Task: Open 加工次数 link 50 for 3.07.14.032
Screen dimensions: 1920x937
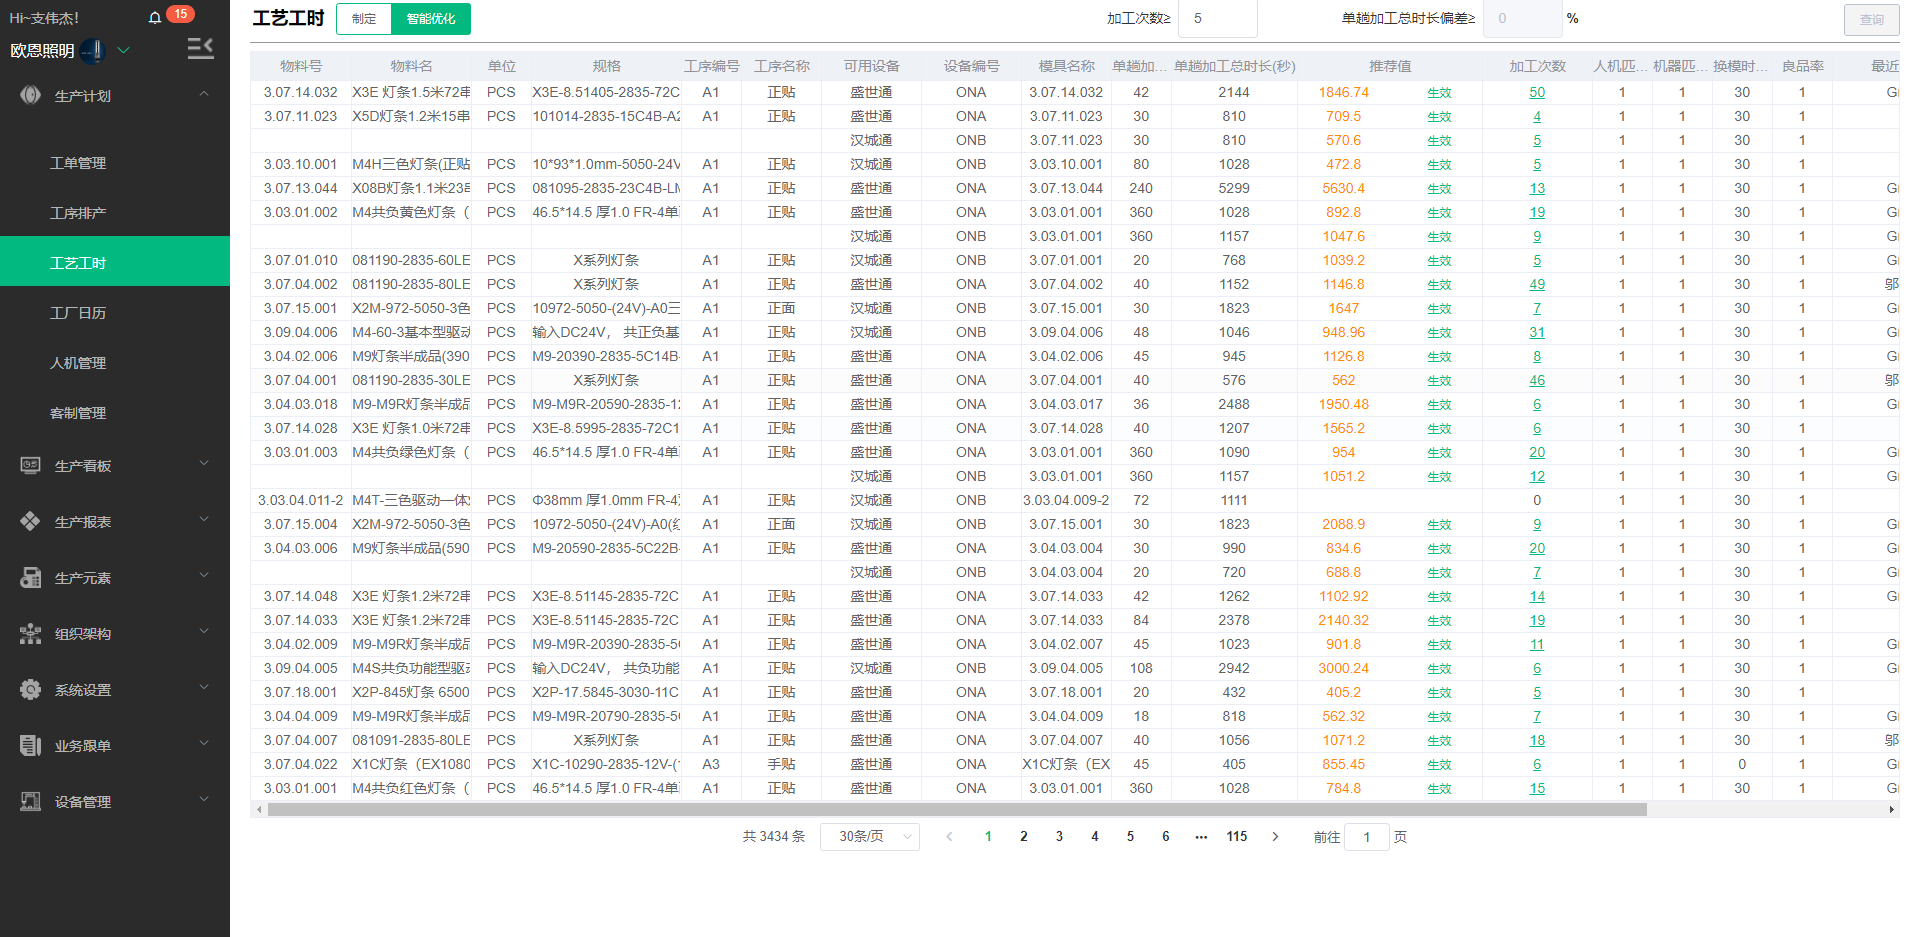Action: point(1537,93)
